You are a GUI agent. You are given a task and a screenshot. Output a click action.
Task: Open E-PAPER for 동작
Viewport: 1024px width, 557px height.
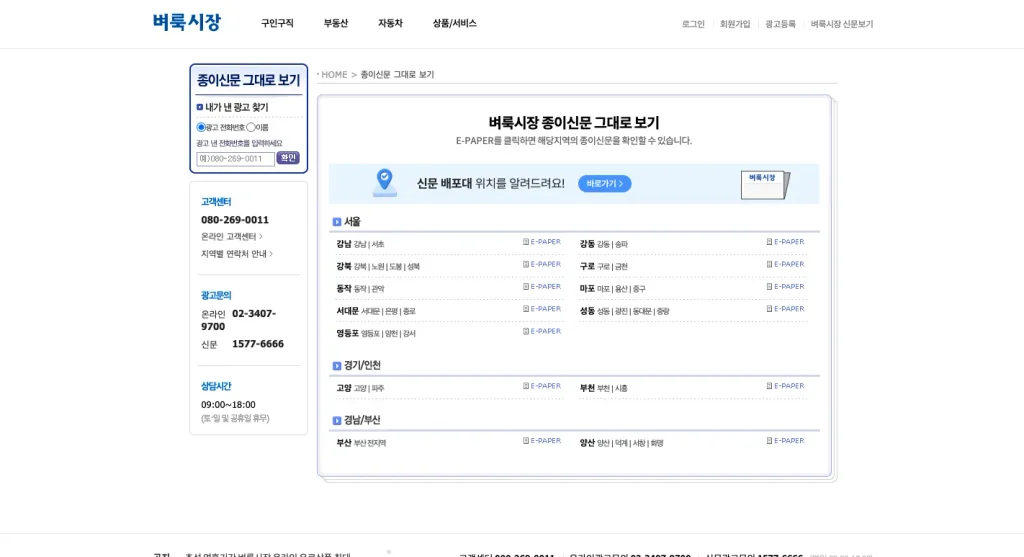(x=542, y=287)
